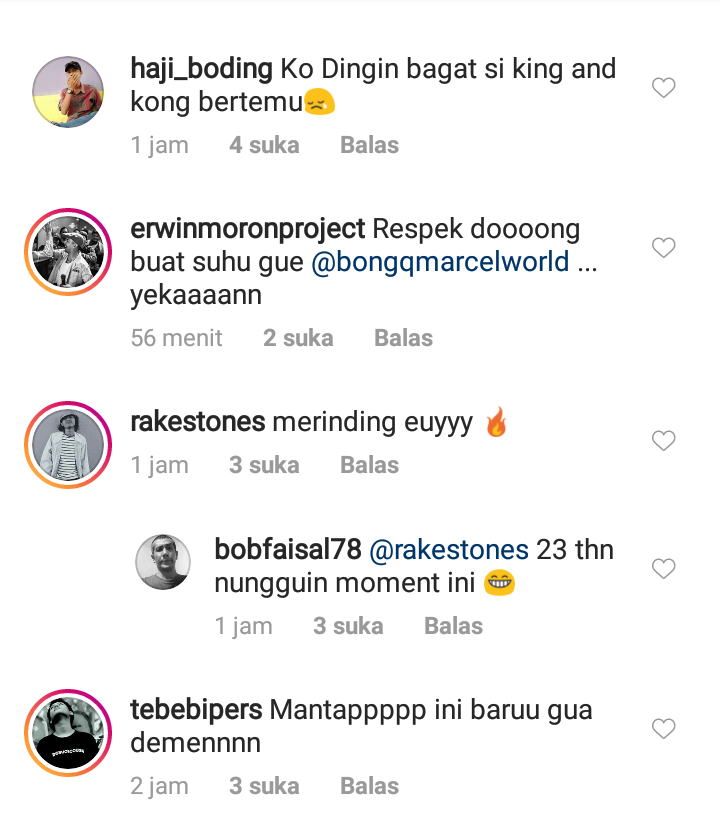Screen dimensions: 720x823
Task: Heart bobfaisal78's reply comment
Action: 664,569
